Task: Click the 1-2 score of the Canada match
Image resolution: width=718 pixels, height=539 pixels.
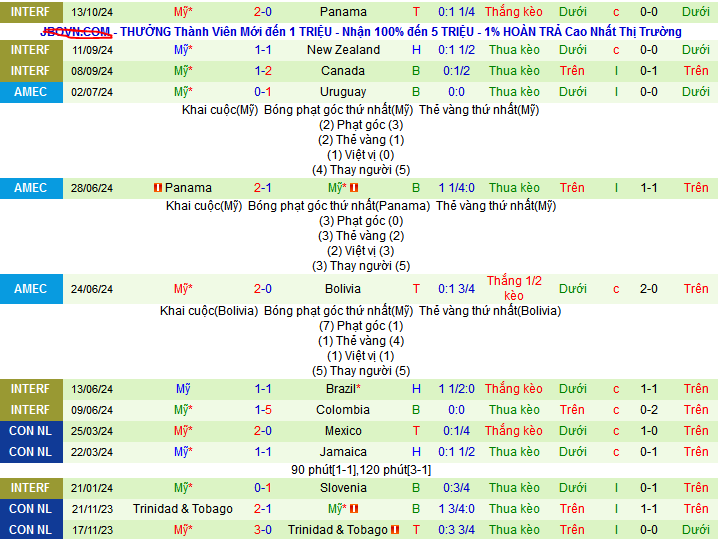Action: (x=263, y=71)
